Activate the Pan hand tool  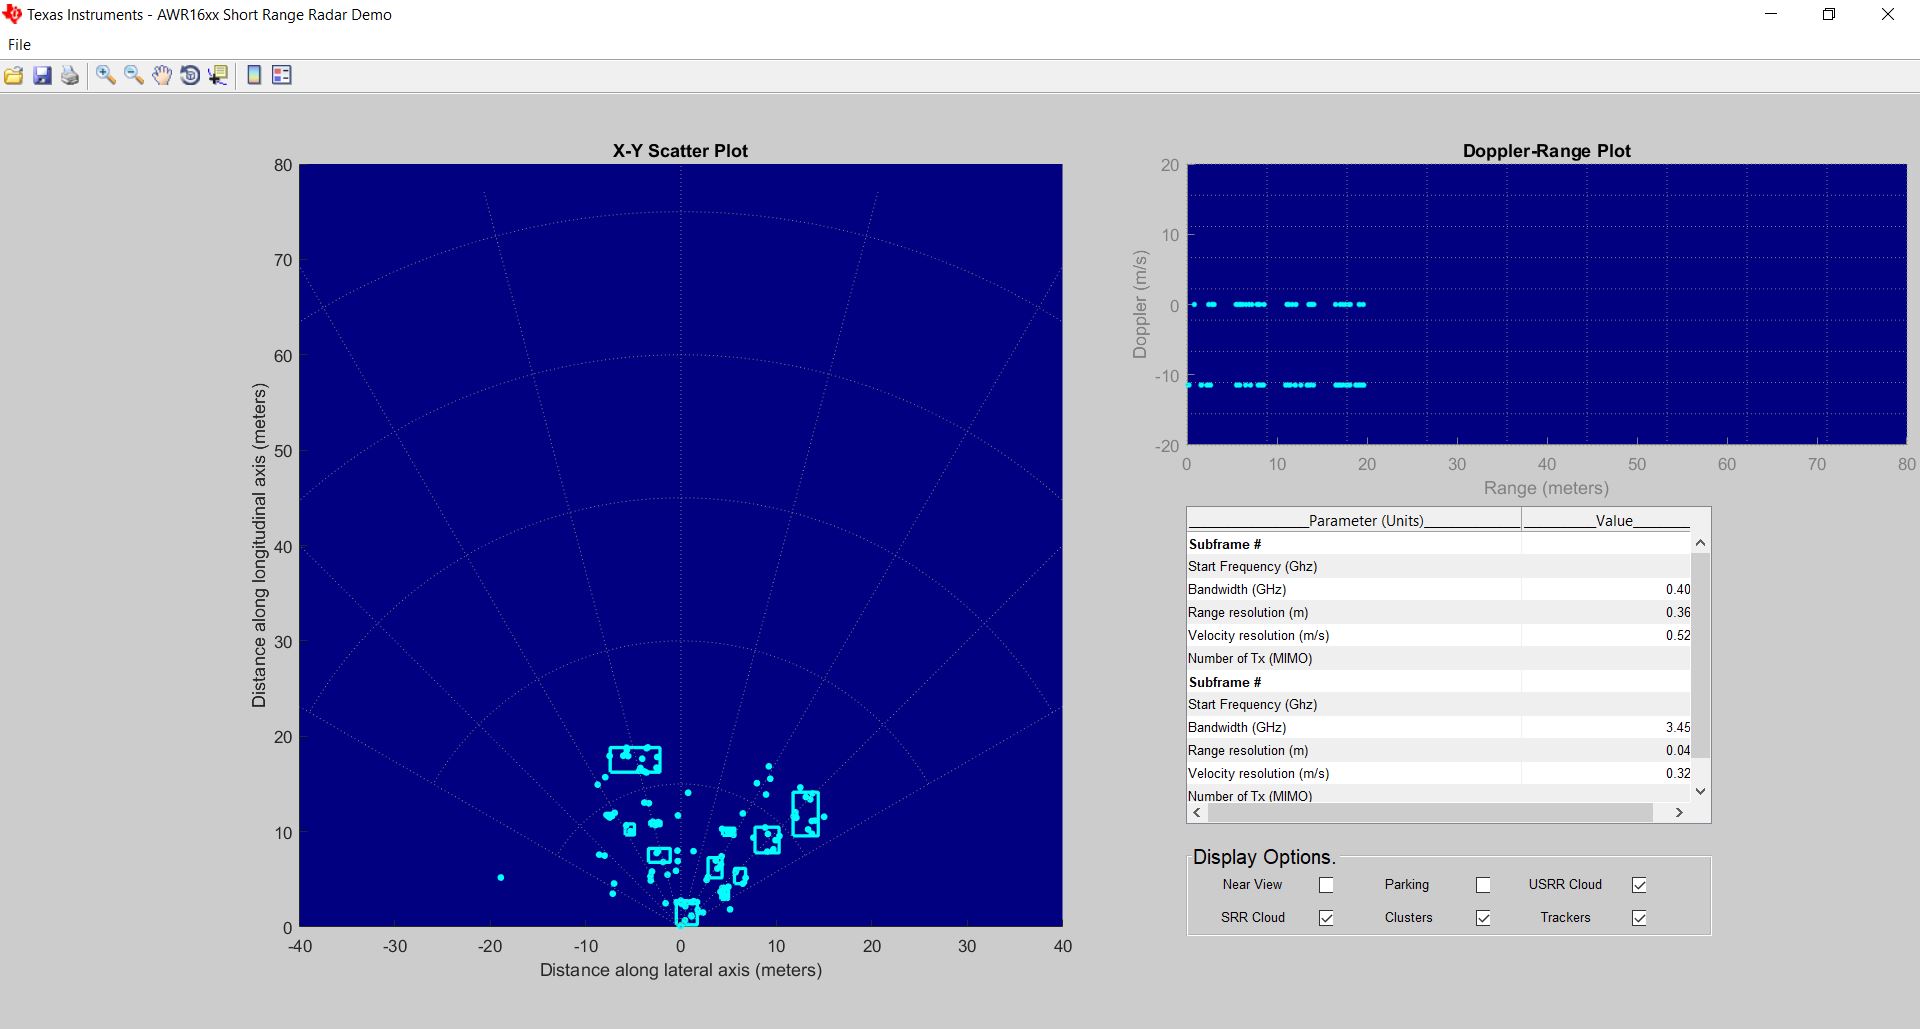coord(162,75)
